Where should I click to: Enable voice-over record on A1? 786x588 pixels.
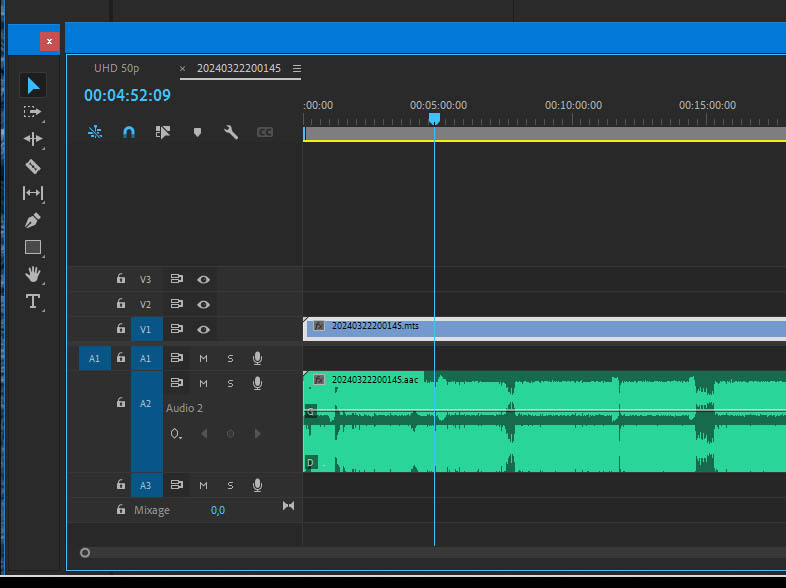pos(257,358)
